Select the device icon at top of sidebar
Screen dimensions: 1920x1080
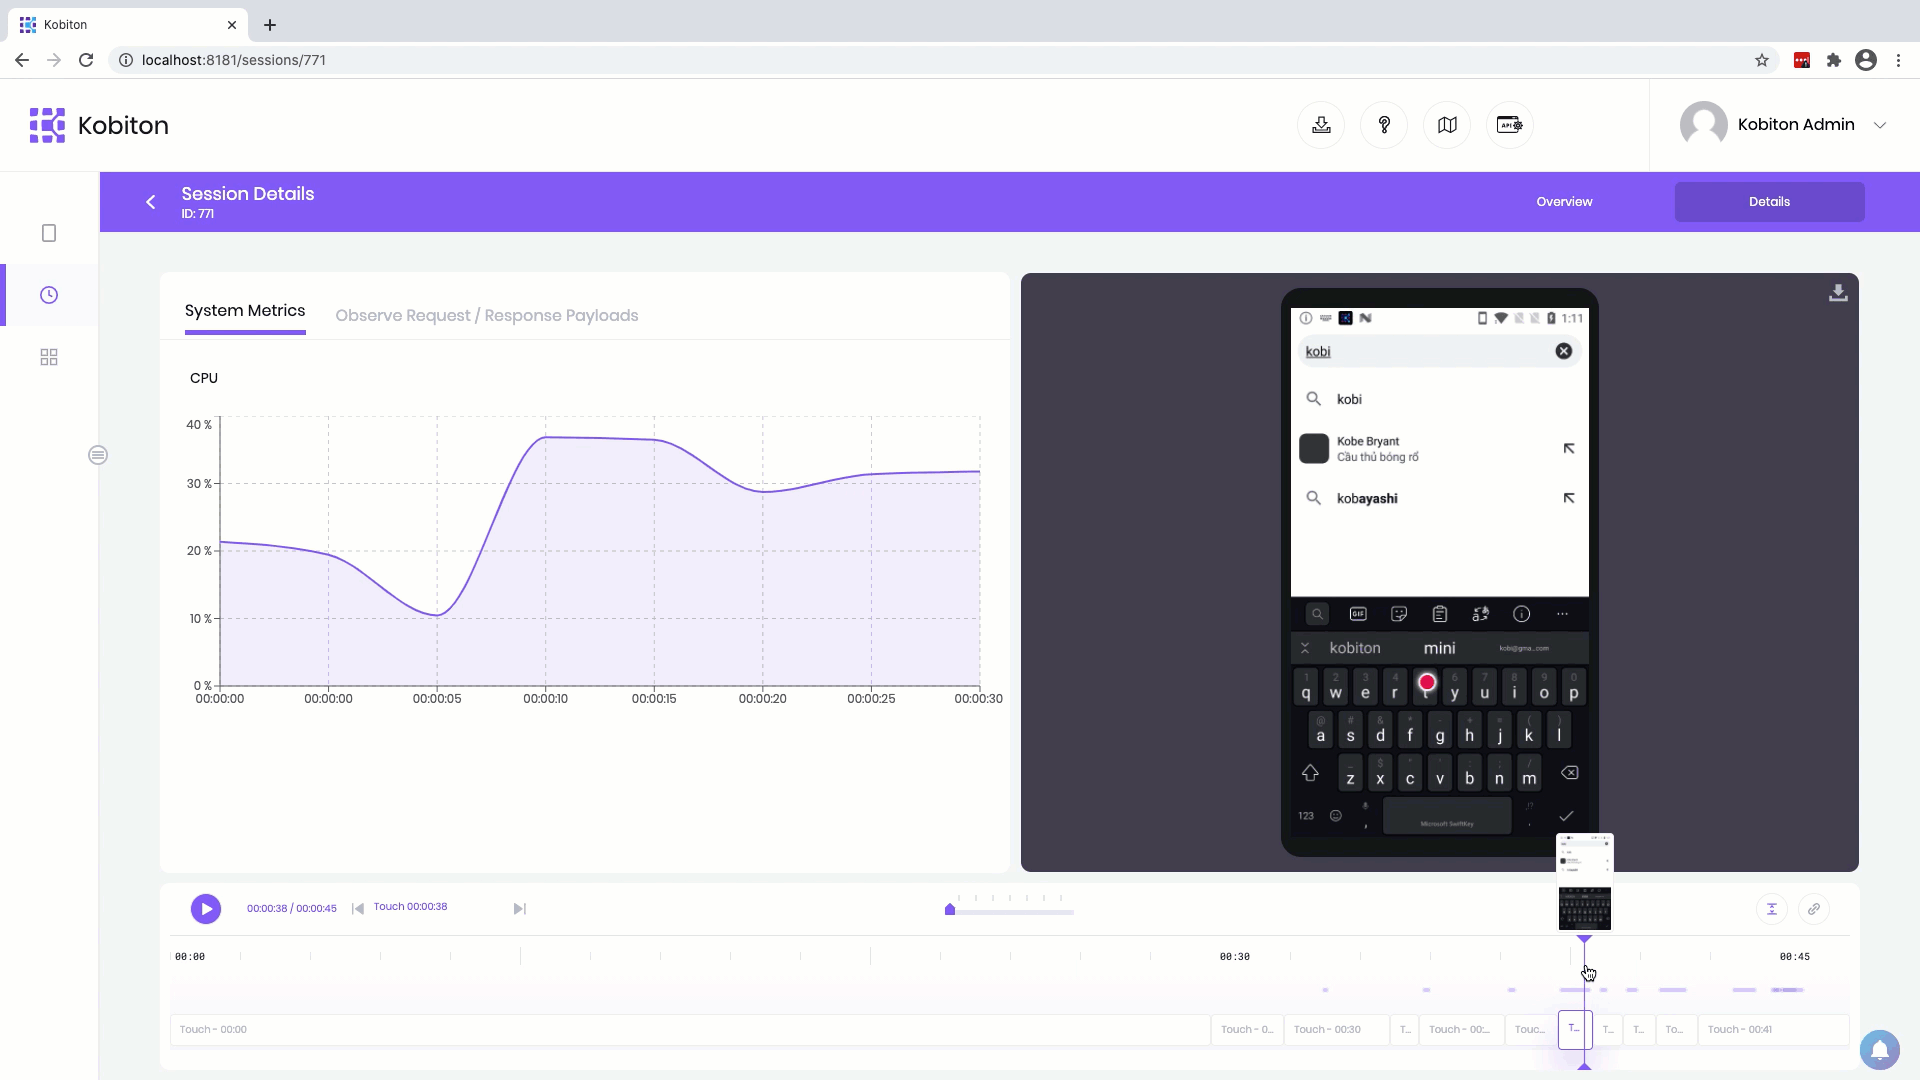(x=48, y=232)
